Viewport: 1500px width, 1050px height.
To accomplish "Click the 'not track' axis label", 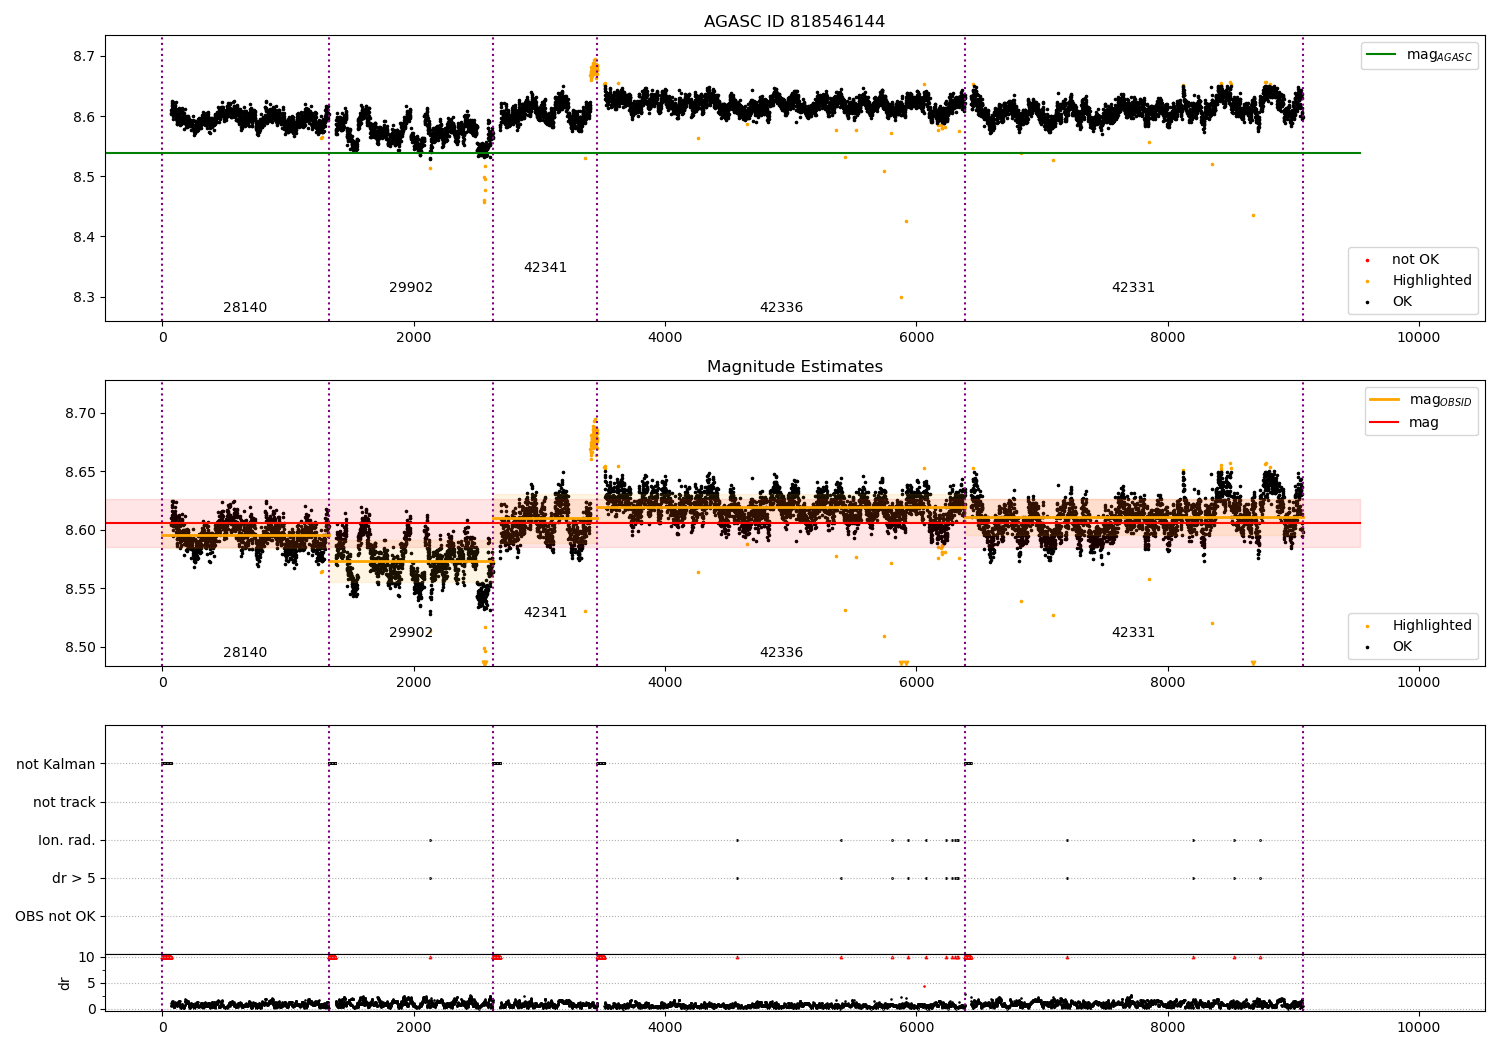I will coord(64,803).
